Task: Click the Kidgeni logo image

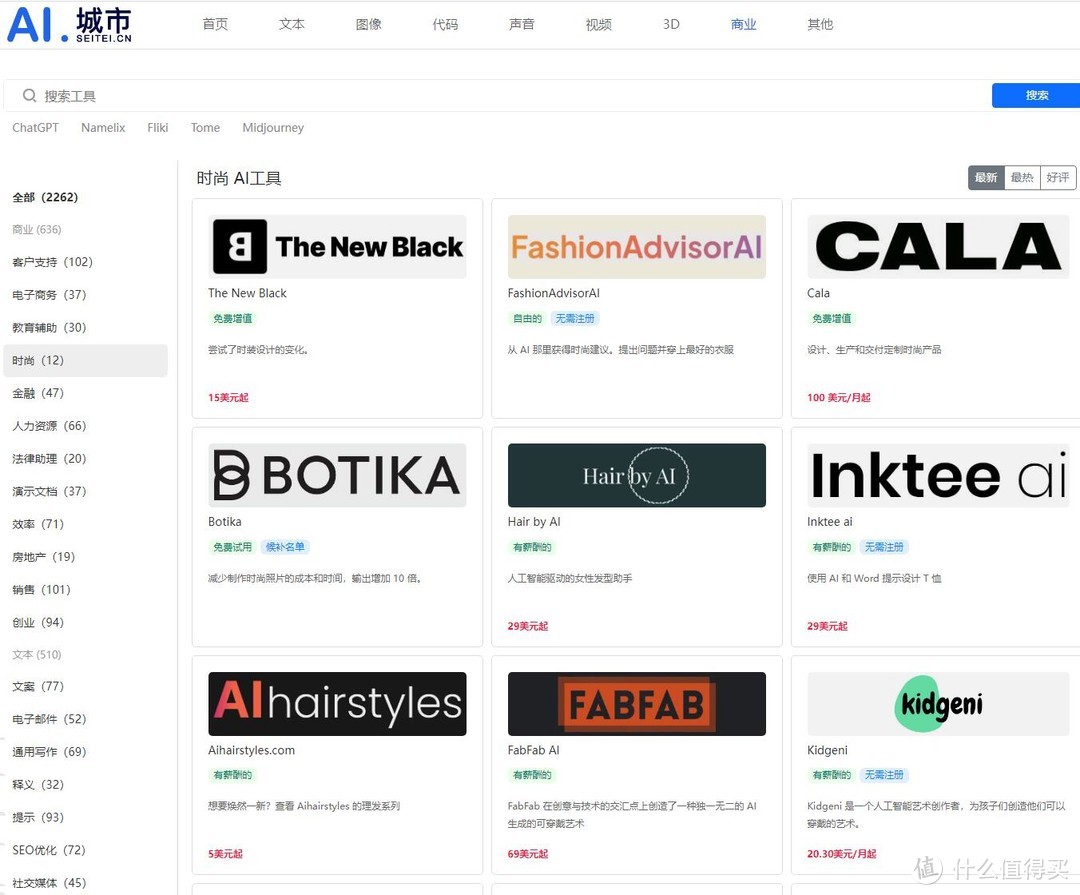Action: click(937, 704)
